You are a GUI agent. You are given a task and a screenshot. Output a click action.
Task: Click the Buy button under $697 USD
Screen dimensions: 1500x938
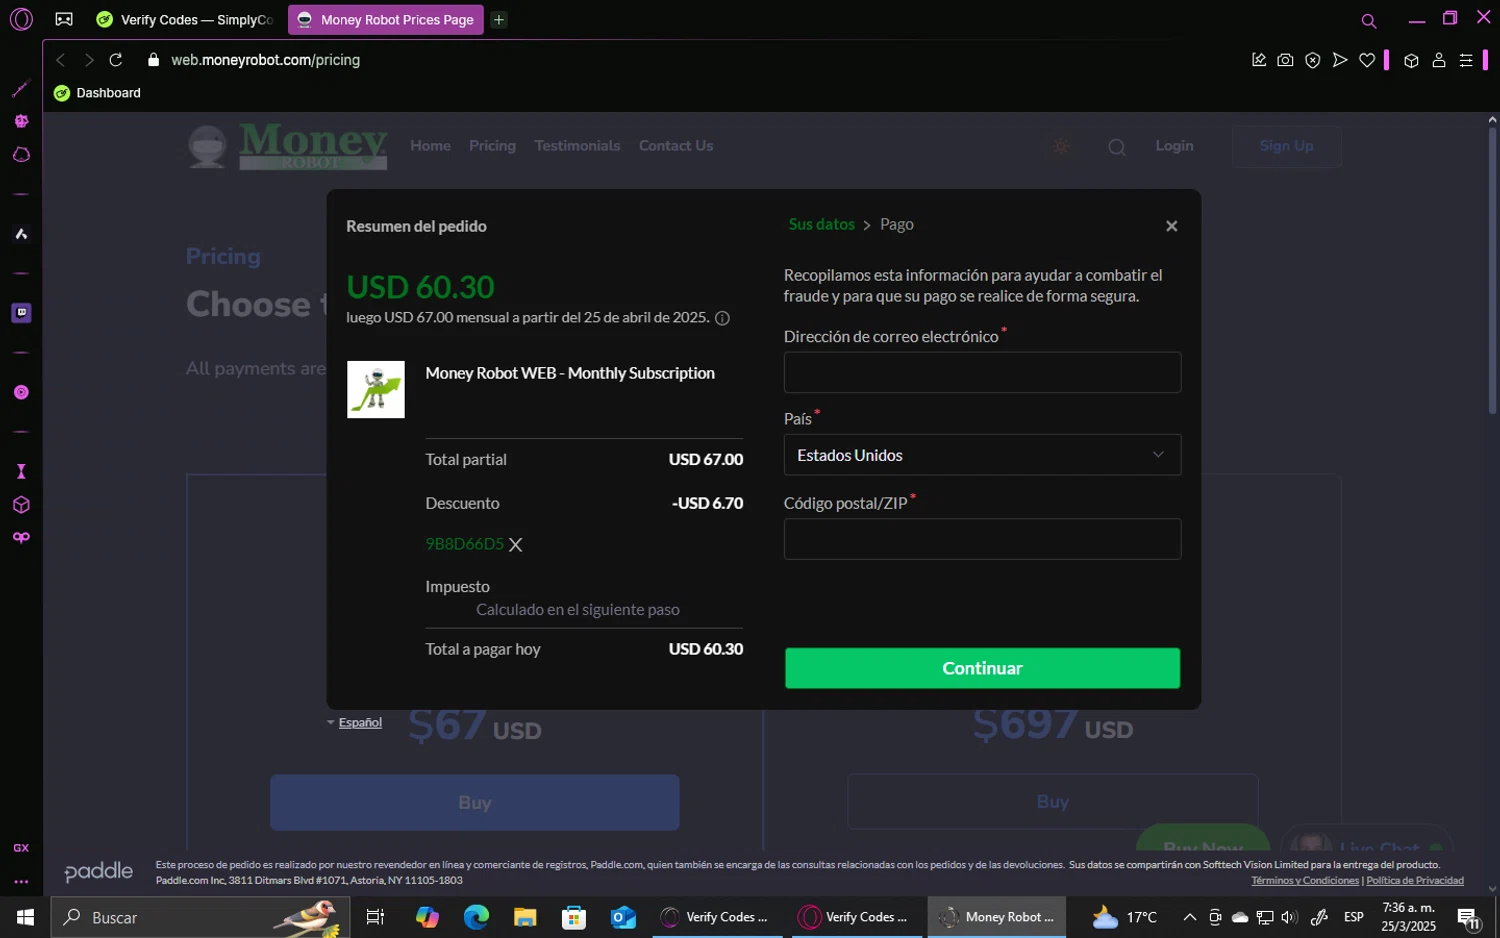coord(1052,801)
